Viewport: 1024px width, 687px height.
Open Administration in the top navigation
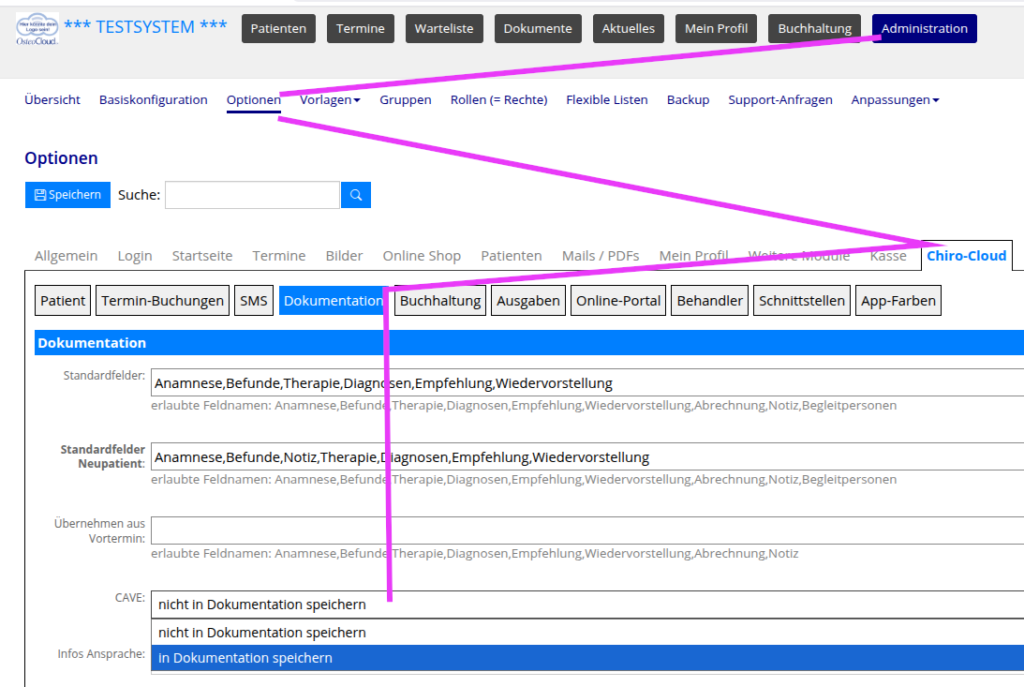pos(924,29)
